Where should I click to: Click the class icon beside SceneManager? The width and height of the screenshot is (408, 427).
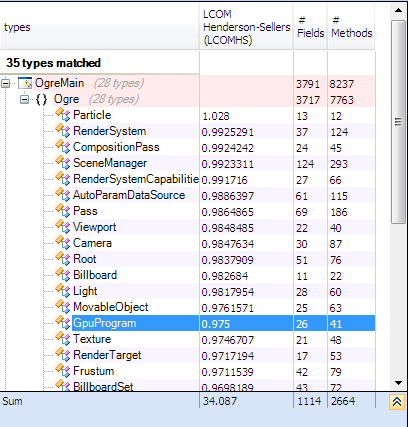[63, 163]
